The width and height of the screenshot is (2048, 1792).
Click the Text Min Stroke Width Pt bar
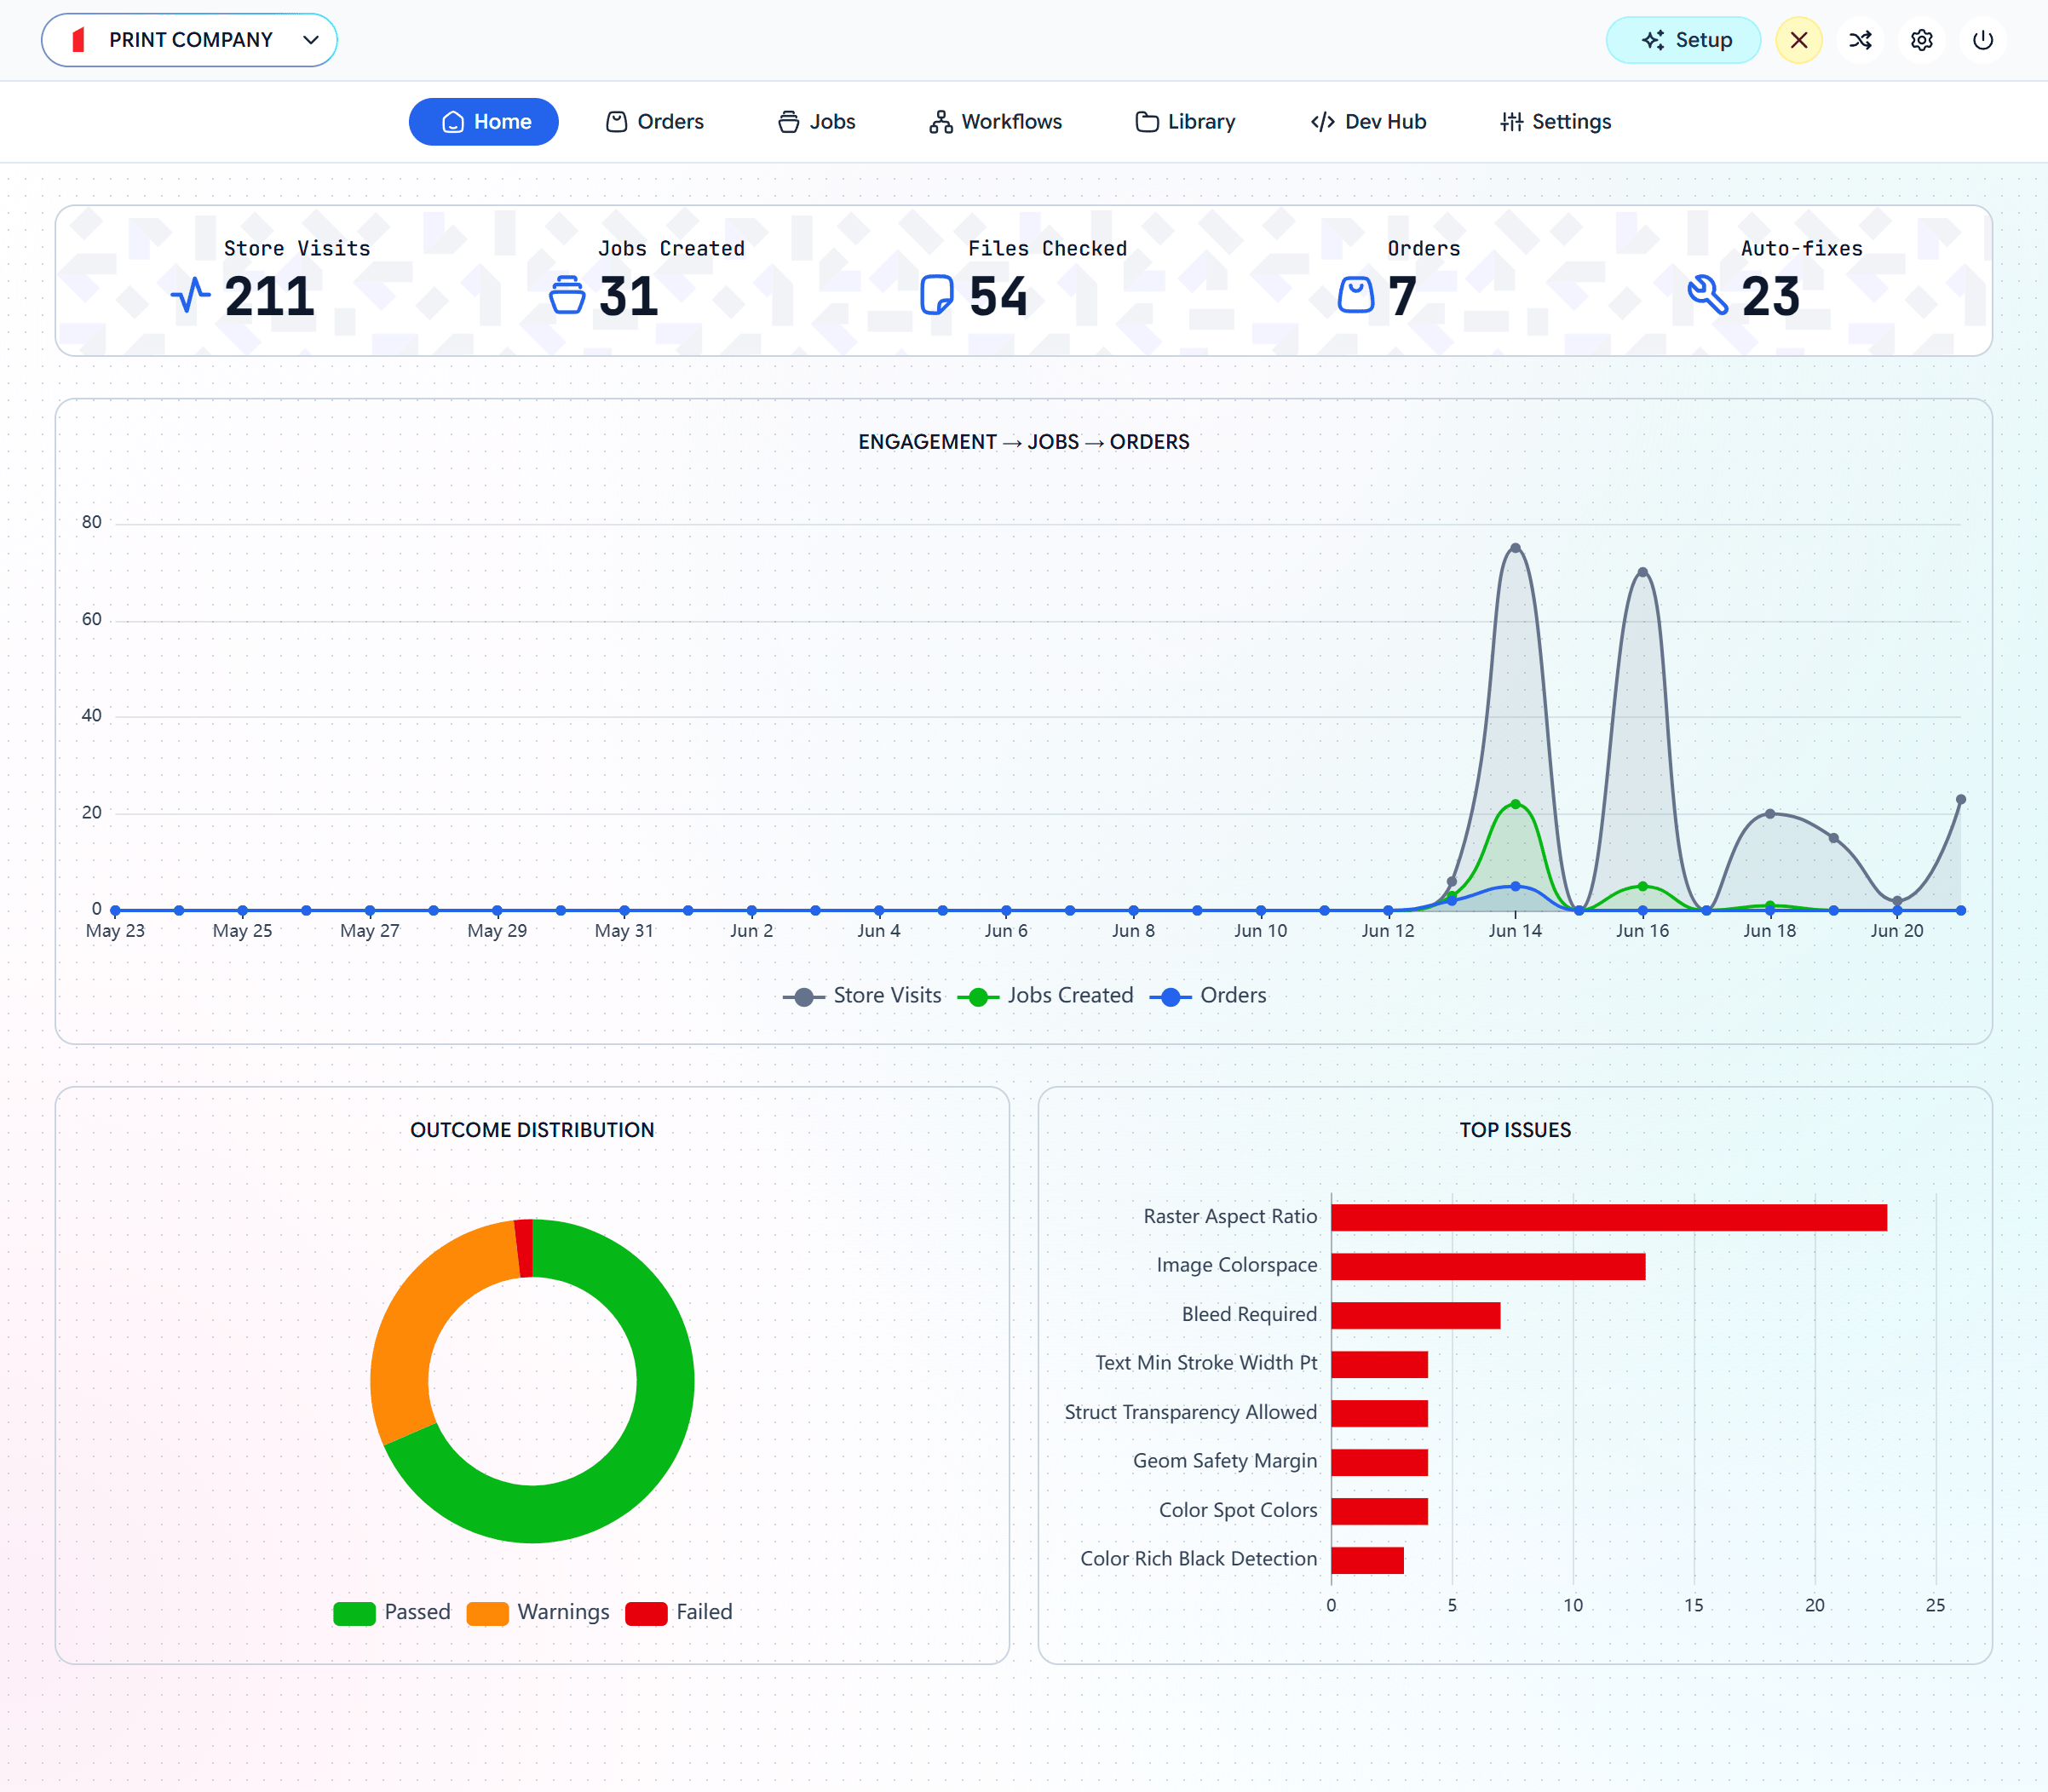(1379, 1364)
